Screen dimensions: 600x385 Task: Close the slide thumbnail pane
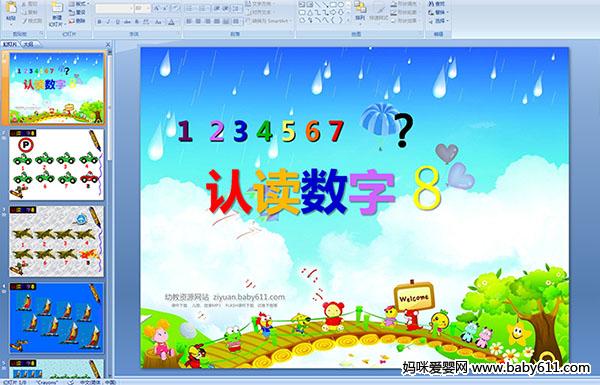pos(108,44)
